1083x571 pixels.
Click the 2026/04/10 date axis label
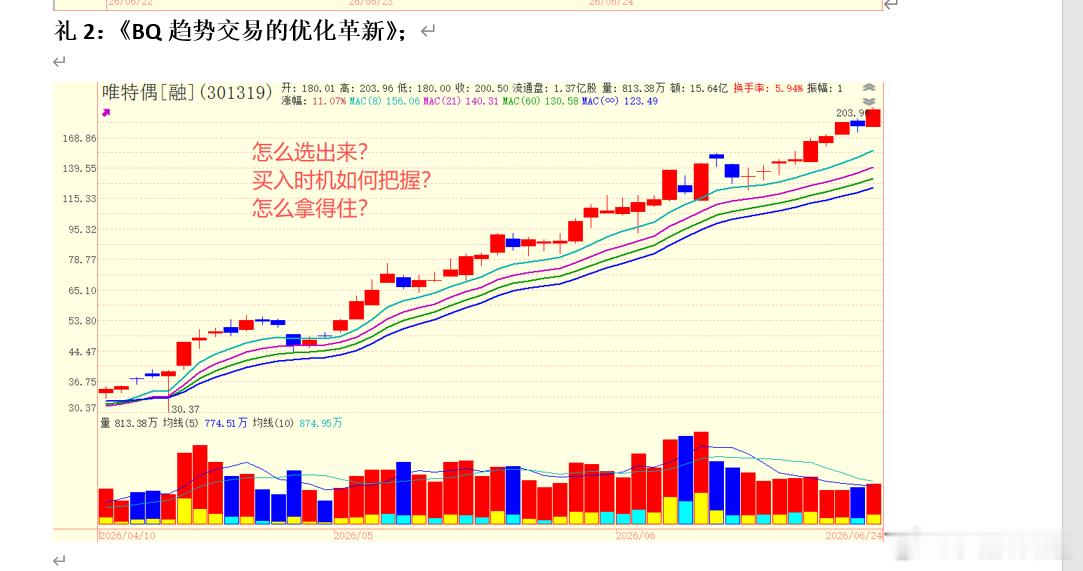[x=127, y=536]
